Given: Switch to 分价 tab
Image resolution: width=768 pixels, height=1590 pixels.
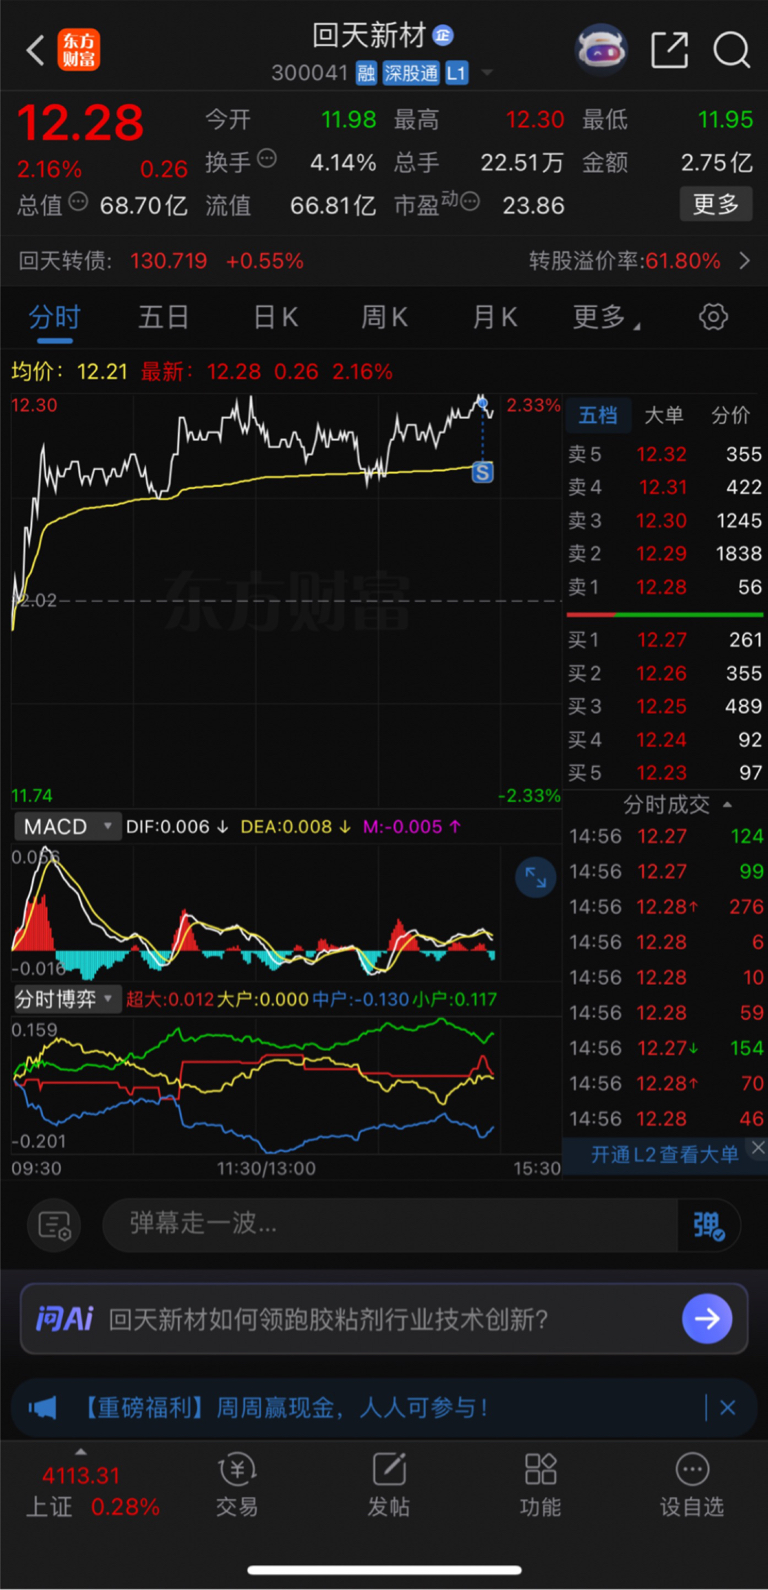Looking at the screenshot, I should 730,415.
